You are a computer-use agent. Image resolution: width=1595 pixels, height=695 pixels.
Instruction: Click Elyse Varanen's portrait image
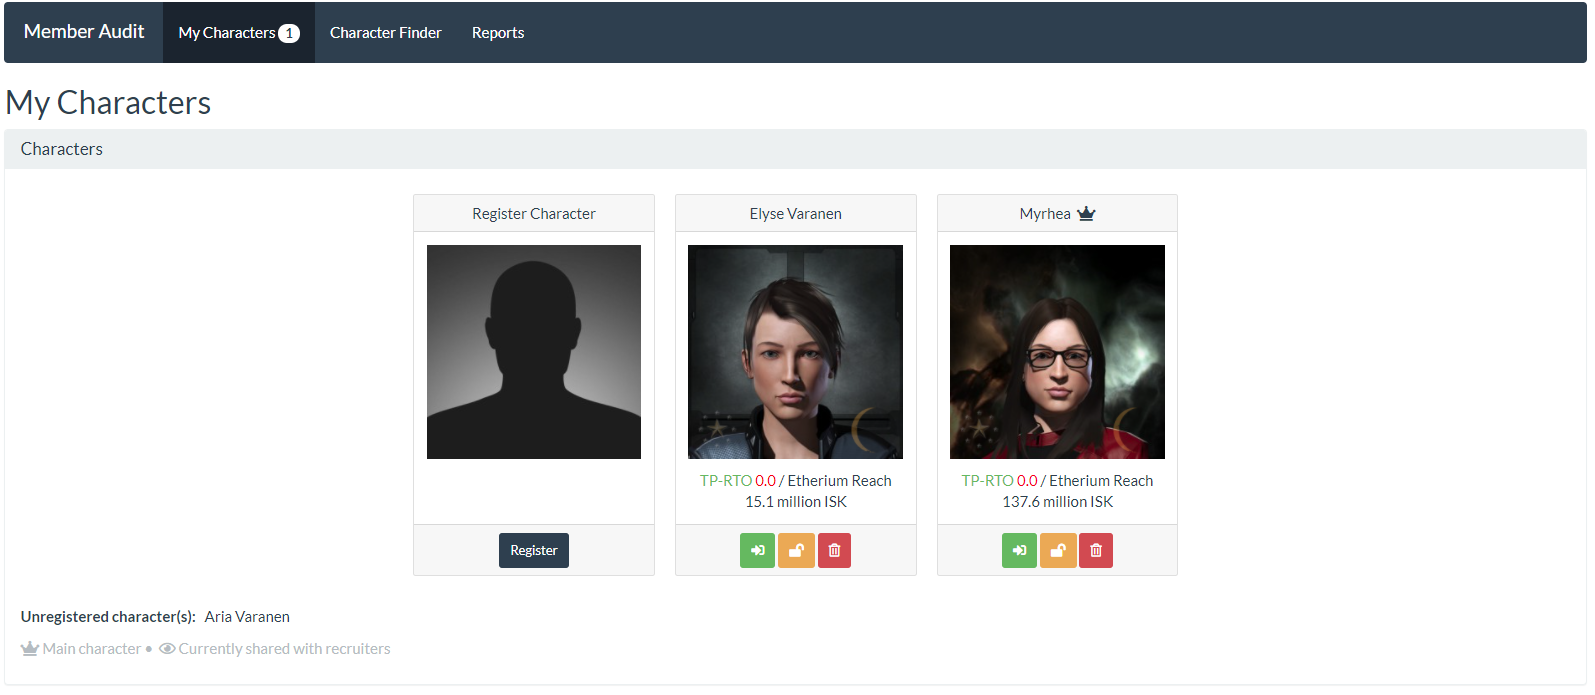point(795,352)
